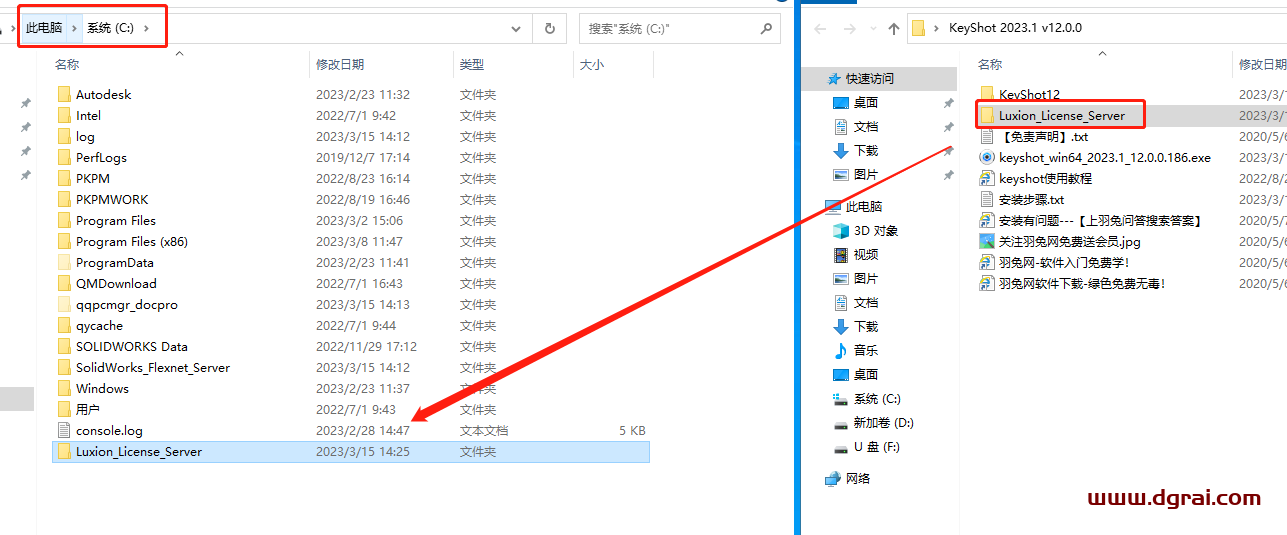The image size is (1287, 535).
Task: Select the qqpcmgr_docpro folder
Action: [127, 304]
